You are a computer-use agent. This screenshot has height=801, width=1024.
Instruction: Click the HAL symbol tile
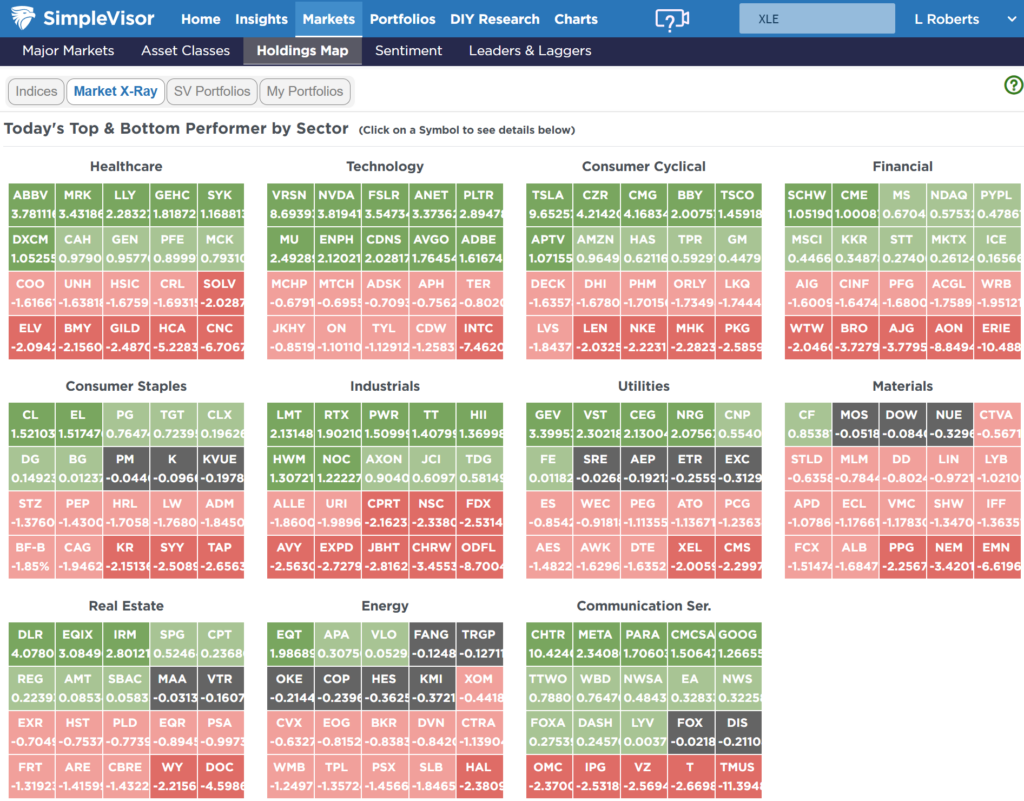click(479, 777)
